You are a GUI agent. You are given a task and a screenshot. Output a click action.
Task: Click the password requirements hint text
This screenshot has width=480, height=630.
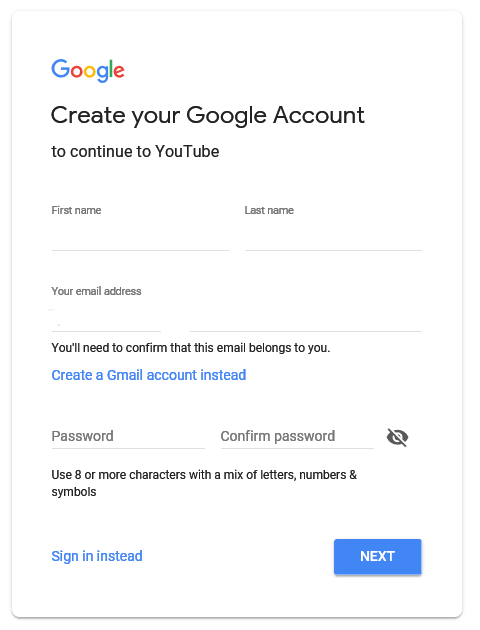point(204,483)
